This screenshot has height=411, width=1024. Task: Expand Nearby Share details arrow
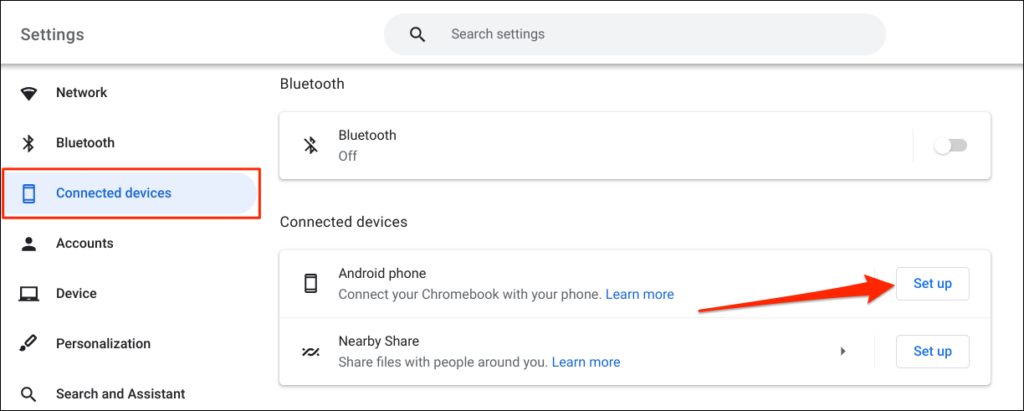tap(843, 351)
